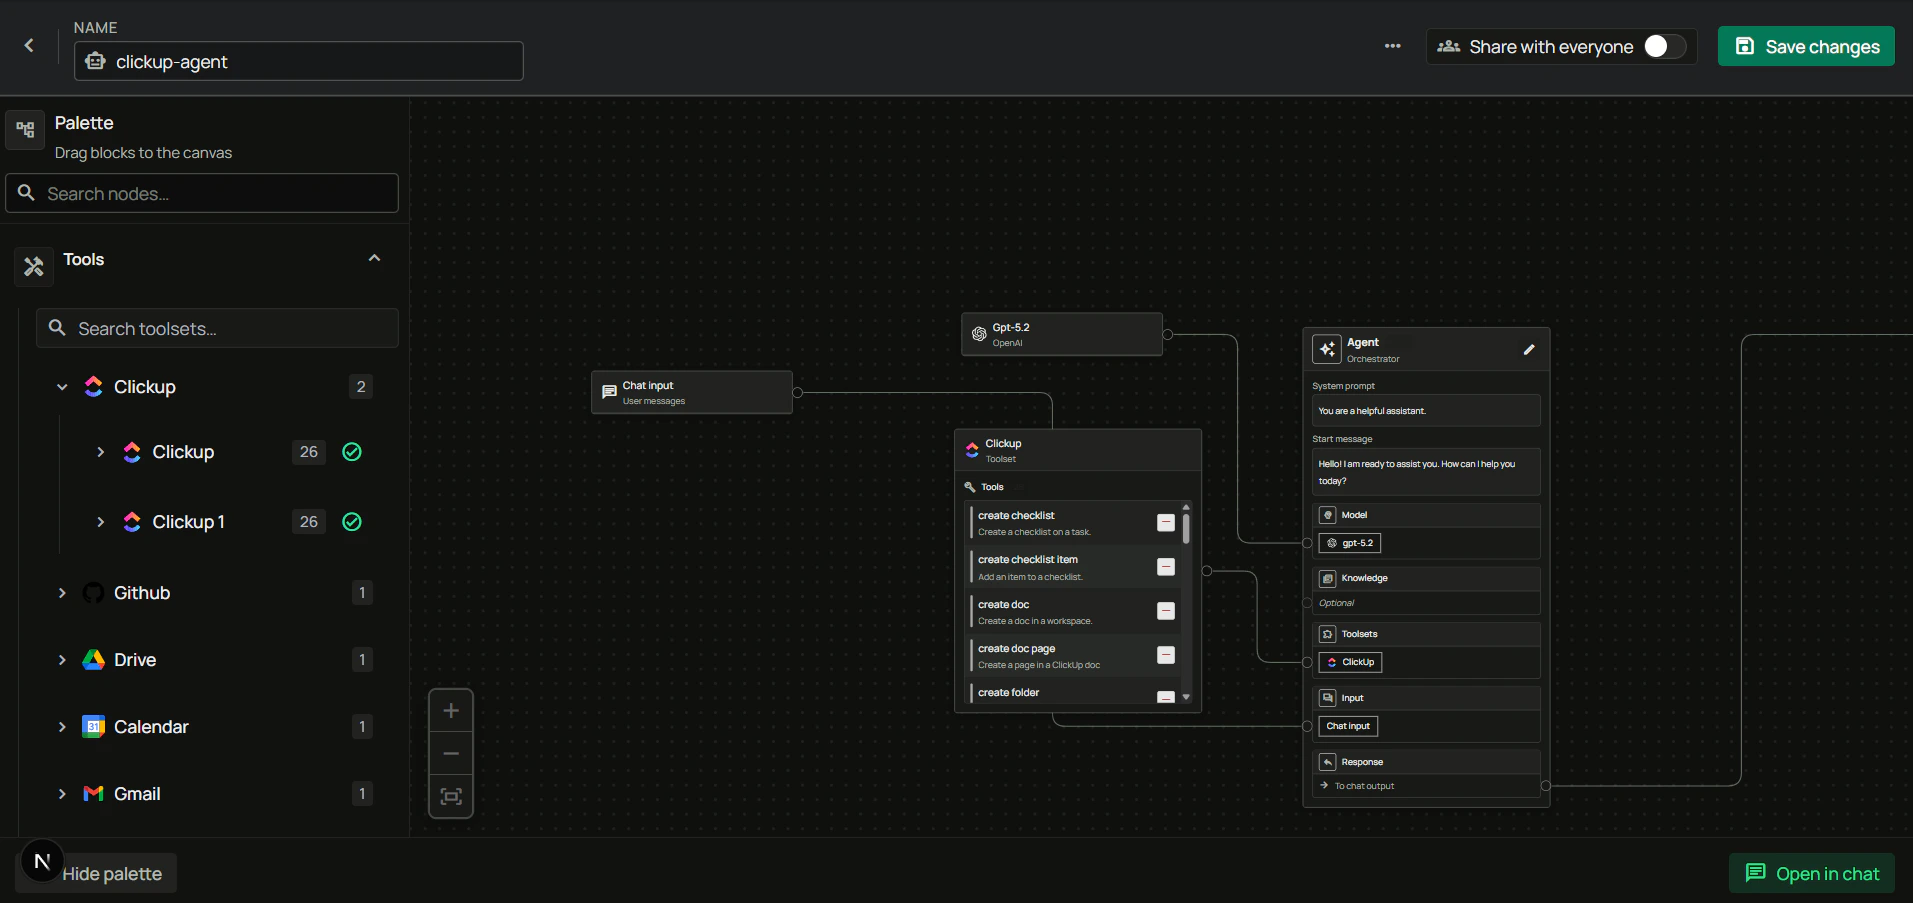Click the back arrow next to the agent name

pyautogui.click(x=28, y=46)
